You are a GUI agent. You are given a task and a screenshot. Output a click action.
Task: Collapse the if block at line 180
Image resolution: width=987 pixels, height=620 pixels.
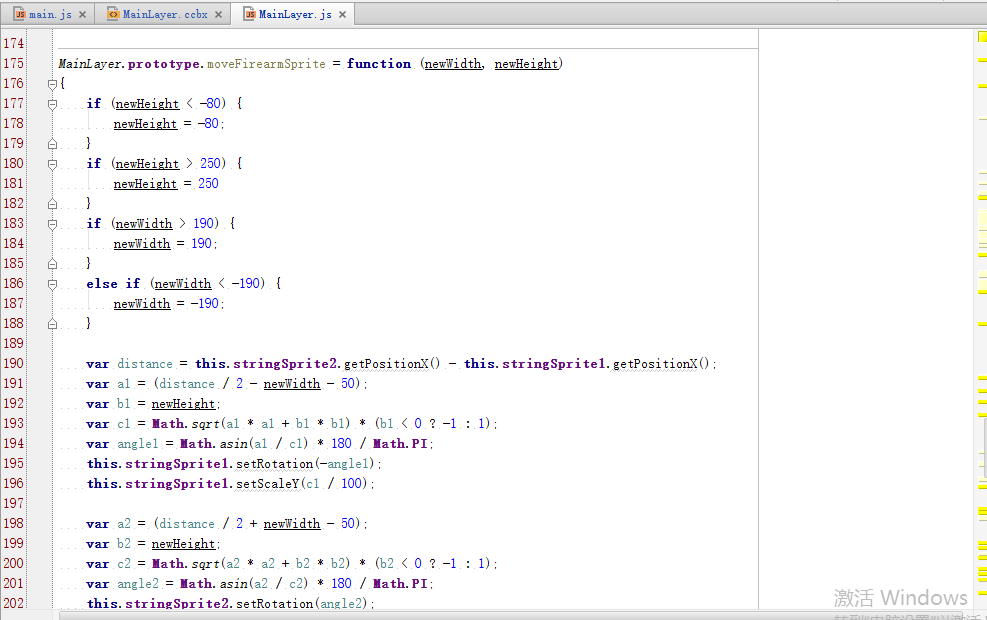(x=52, y=164)
